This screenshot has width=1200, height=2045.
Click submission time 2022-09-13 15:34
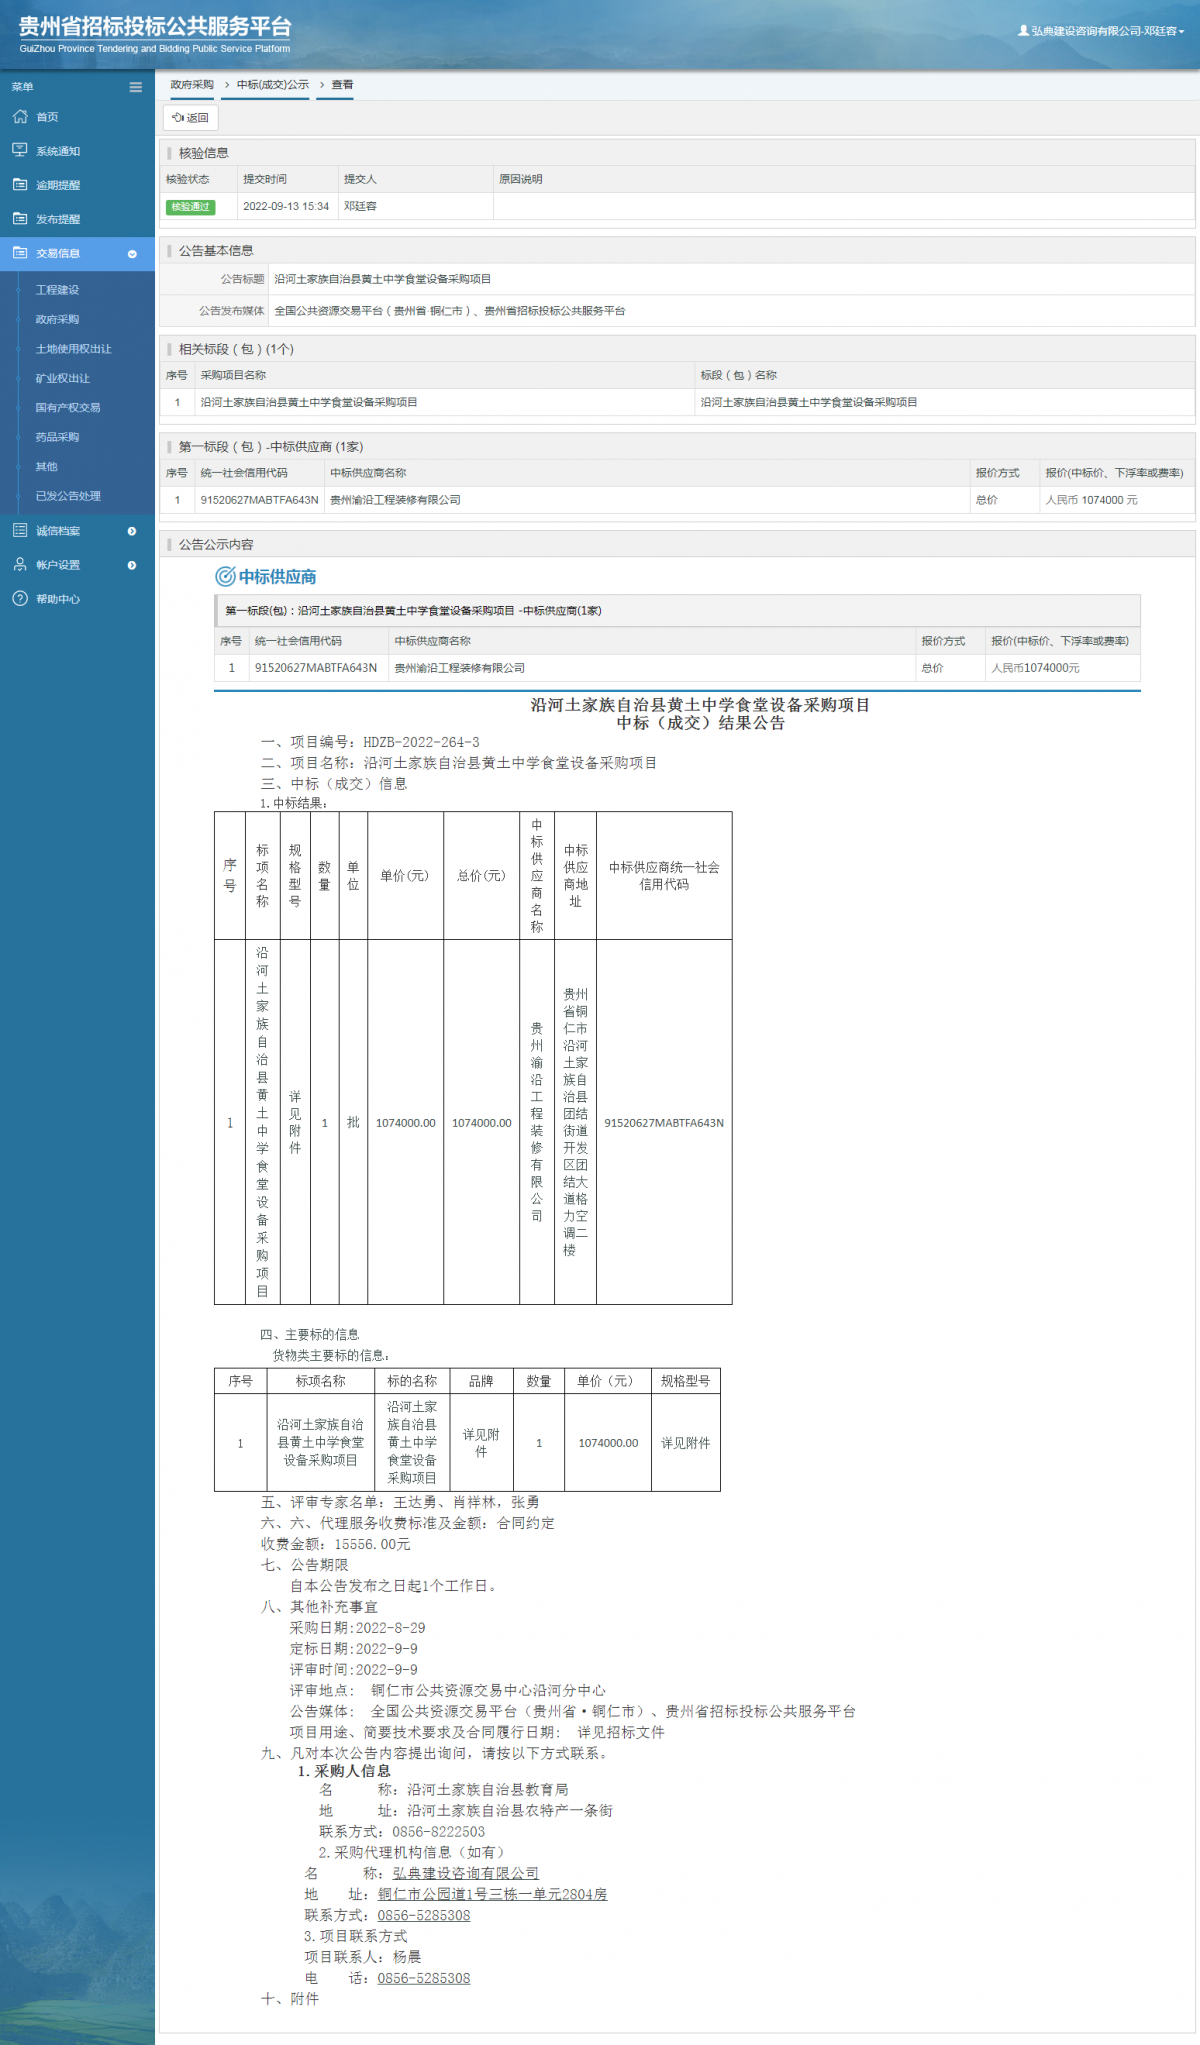(x=286, y=206)
